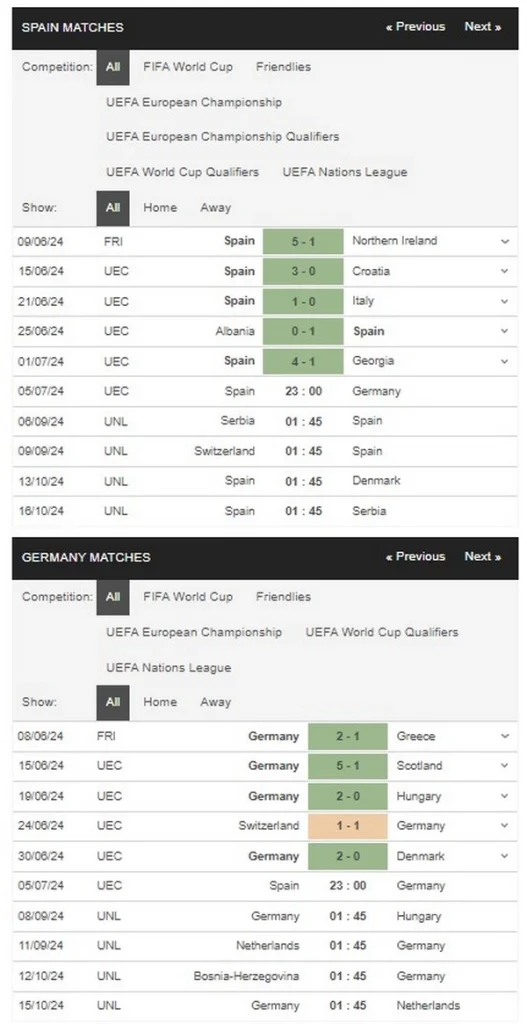The image size is (527, 1024).
Task: Open the chevron for Germany 5-1 Scotland
Action: (505, 766)
